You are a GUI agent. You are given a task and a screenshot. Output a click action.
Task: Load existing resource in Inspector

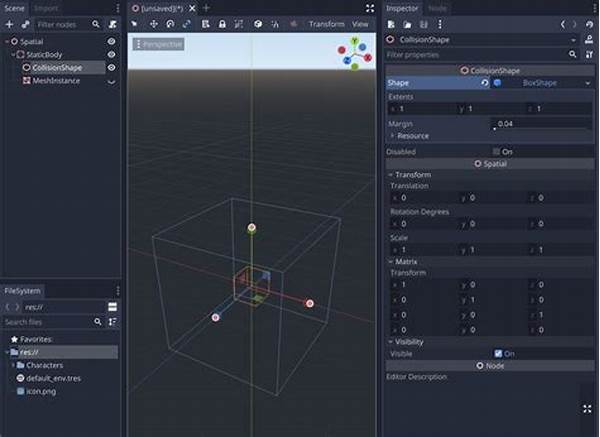(407, 24)
